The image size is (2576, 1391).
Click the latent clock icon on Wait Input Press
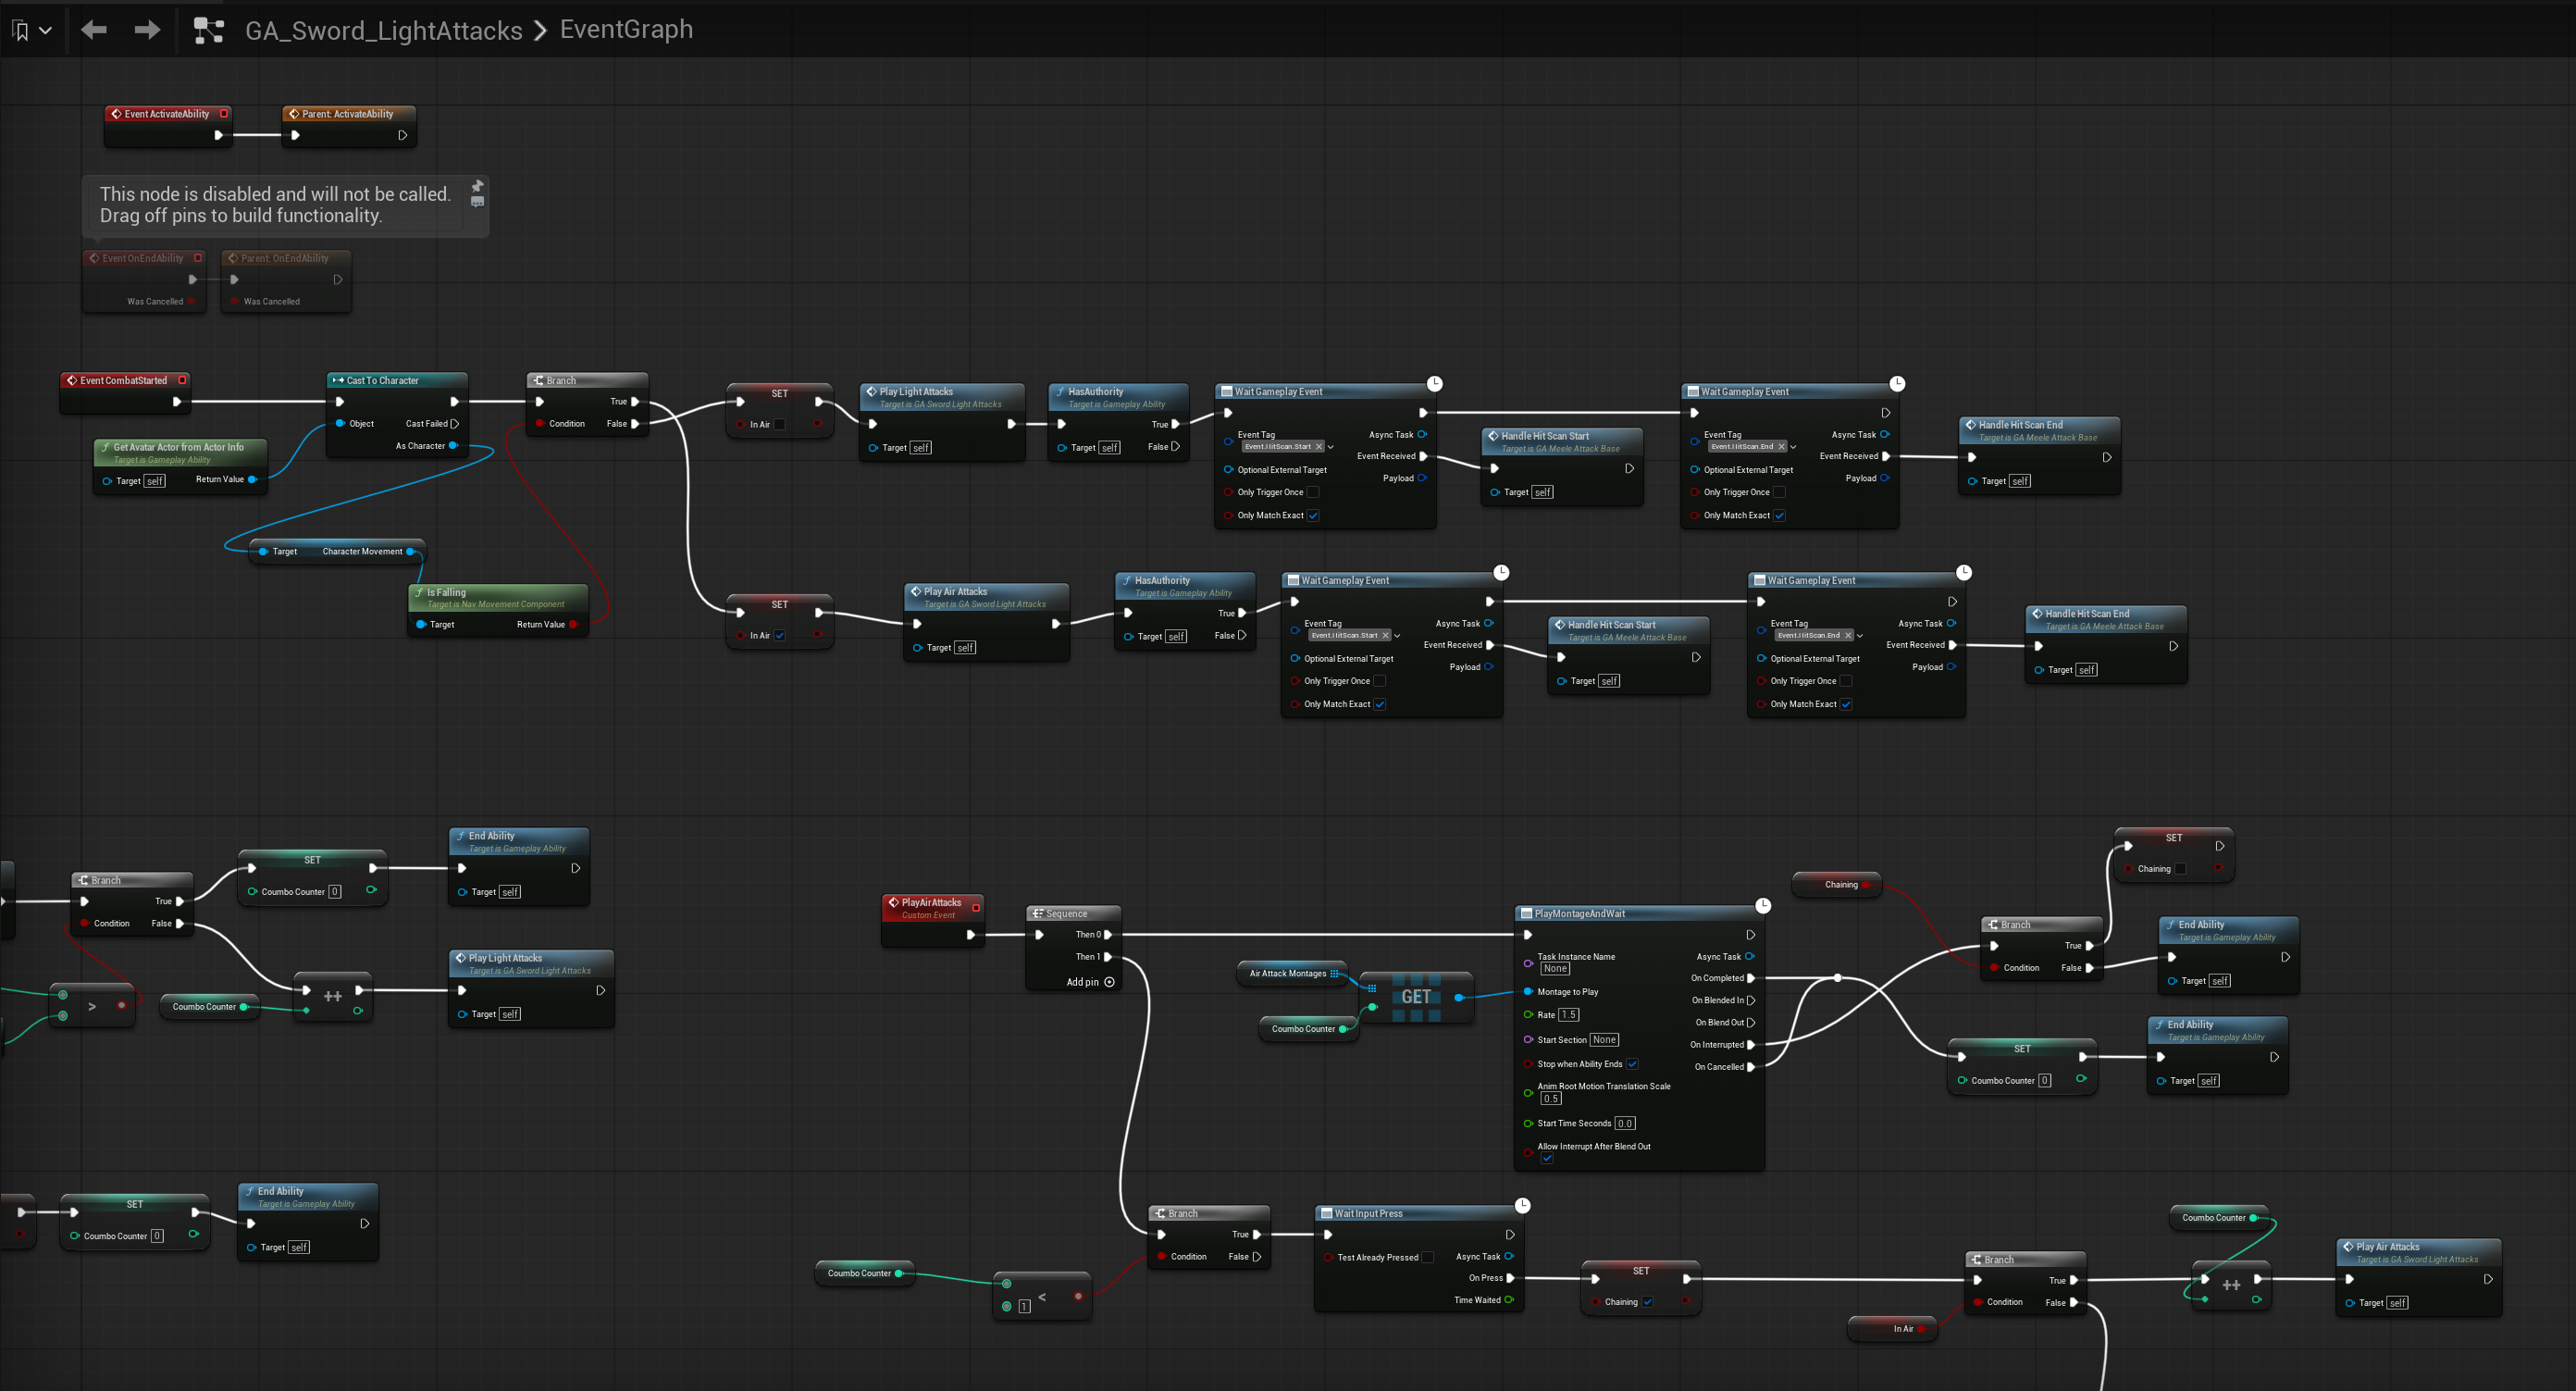tap(1522, 1205)
